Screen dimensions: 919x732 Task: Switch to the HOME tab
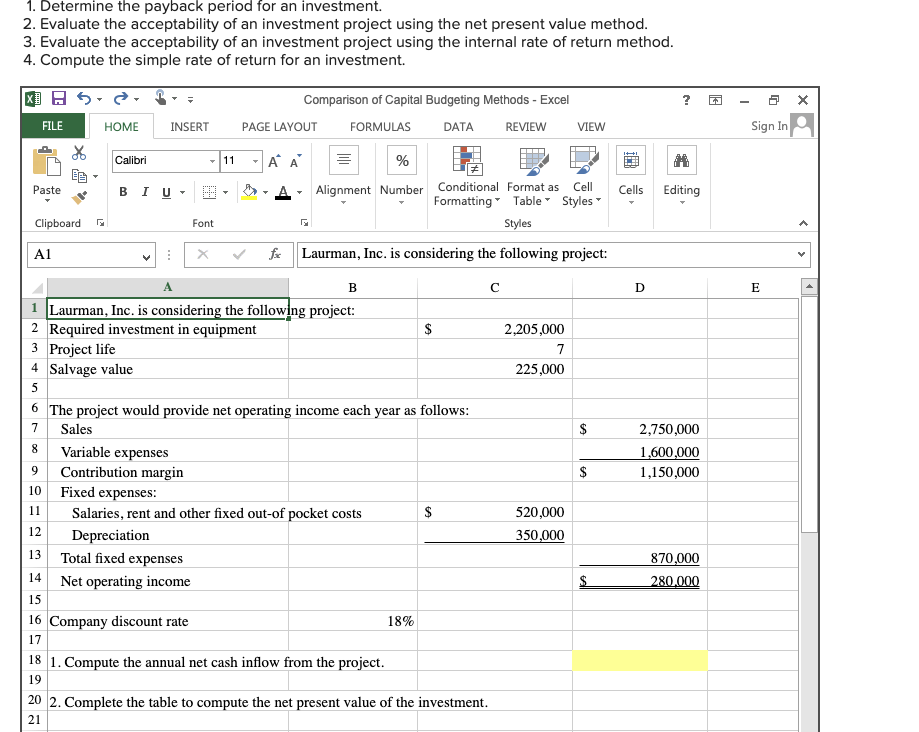[121, 127]
